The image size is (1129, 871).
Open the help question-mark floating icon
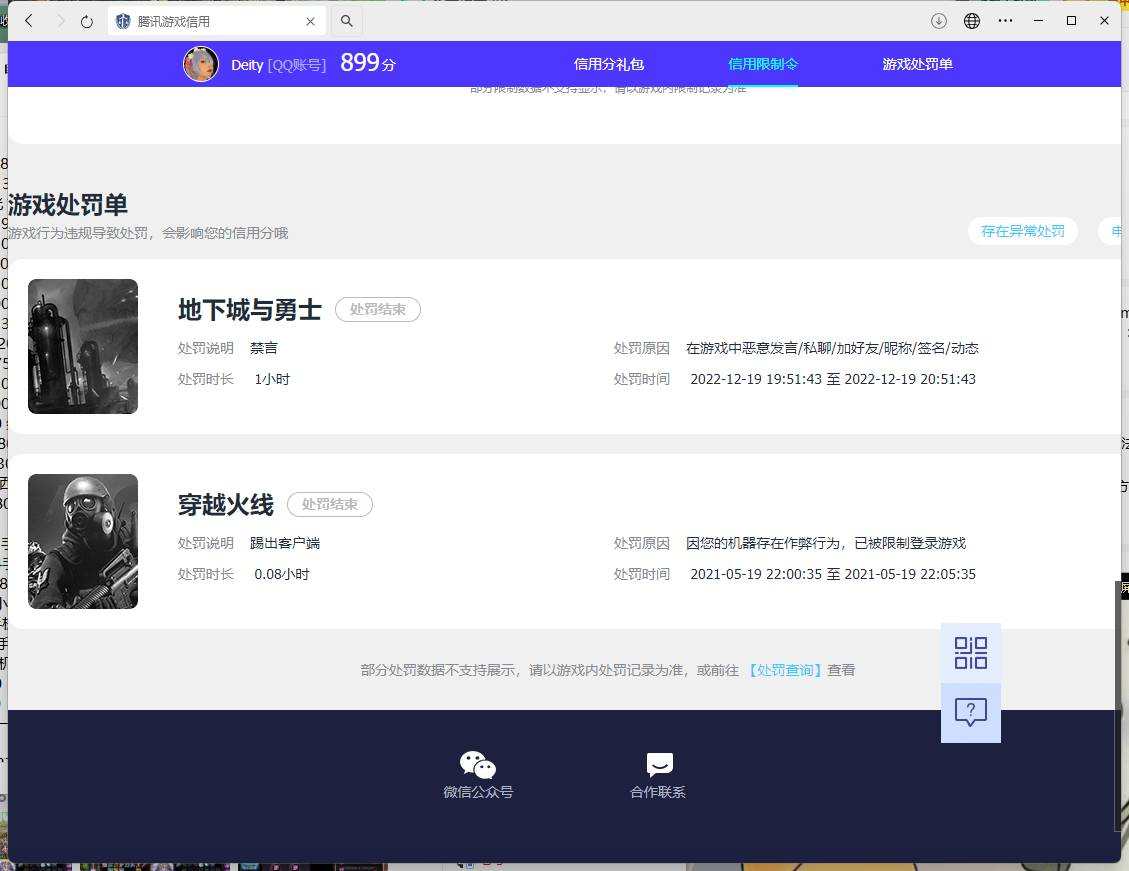tap(971, 713)
